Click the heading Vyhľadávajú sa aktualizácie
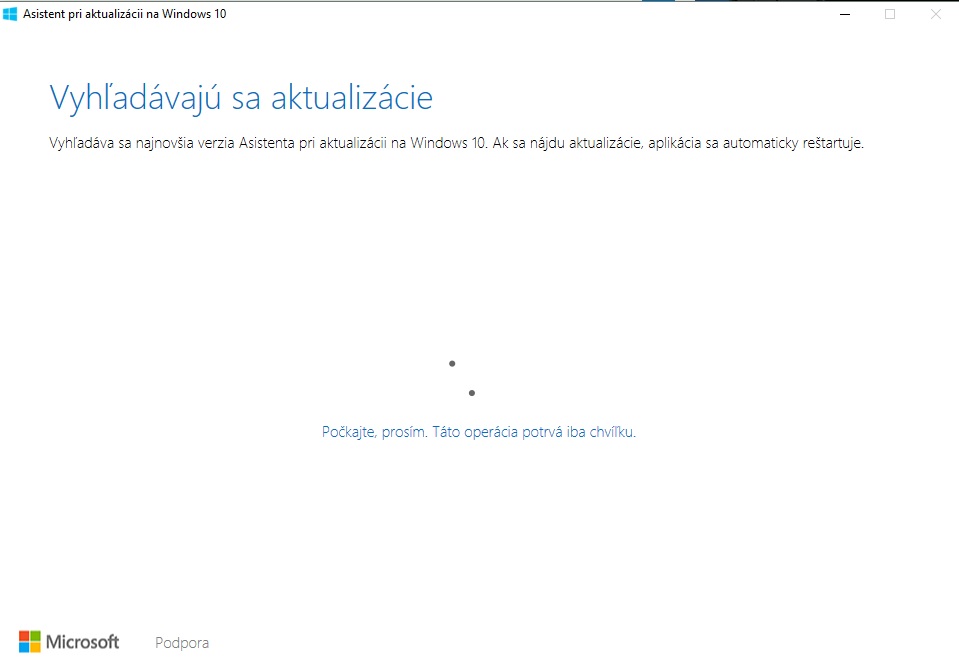Image resolution: width=959 pixels, height=667 pixels. [241, 98]
